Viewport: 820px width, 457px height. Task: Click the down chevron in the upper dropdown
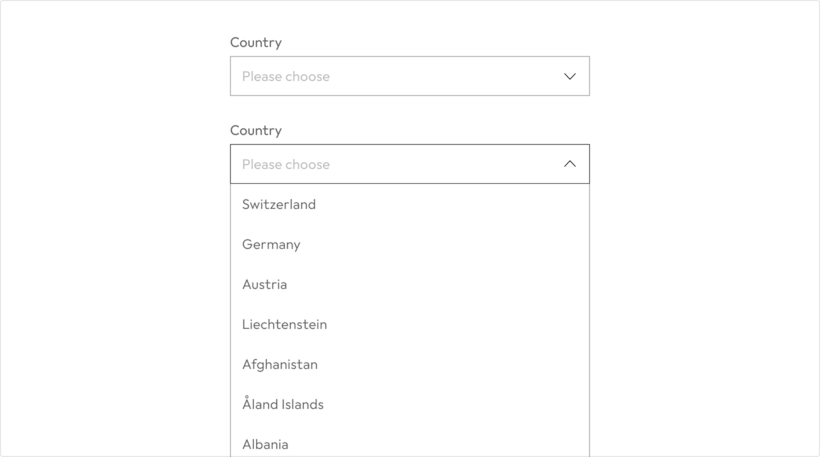(570, 76)
